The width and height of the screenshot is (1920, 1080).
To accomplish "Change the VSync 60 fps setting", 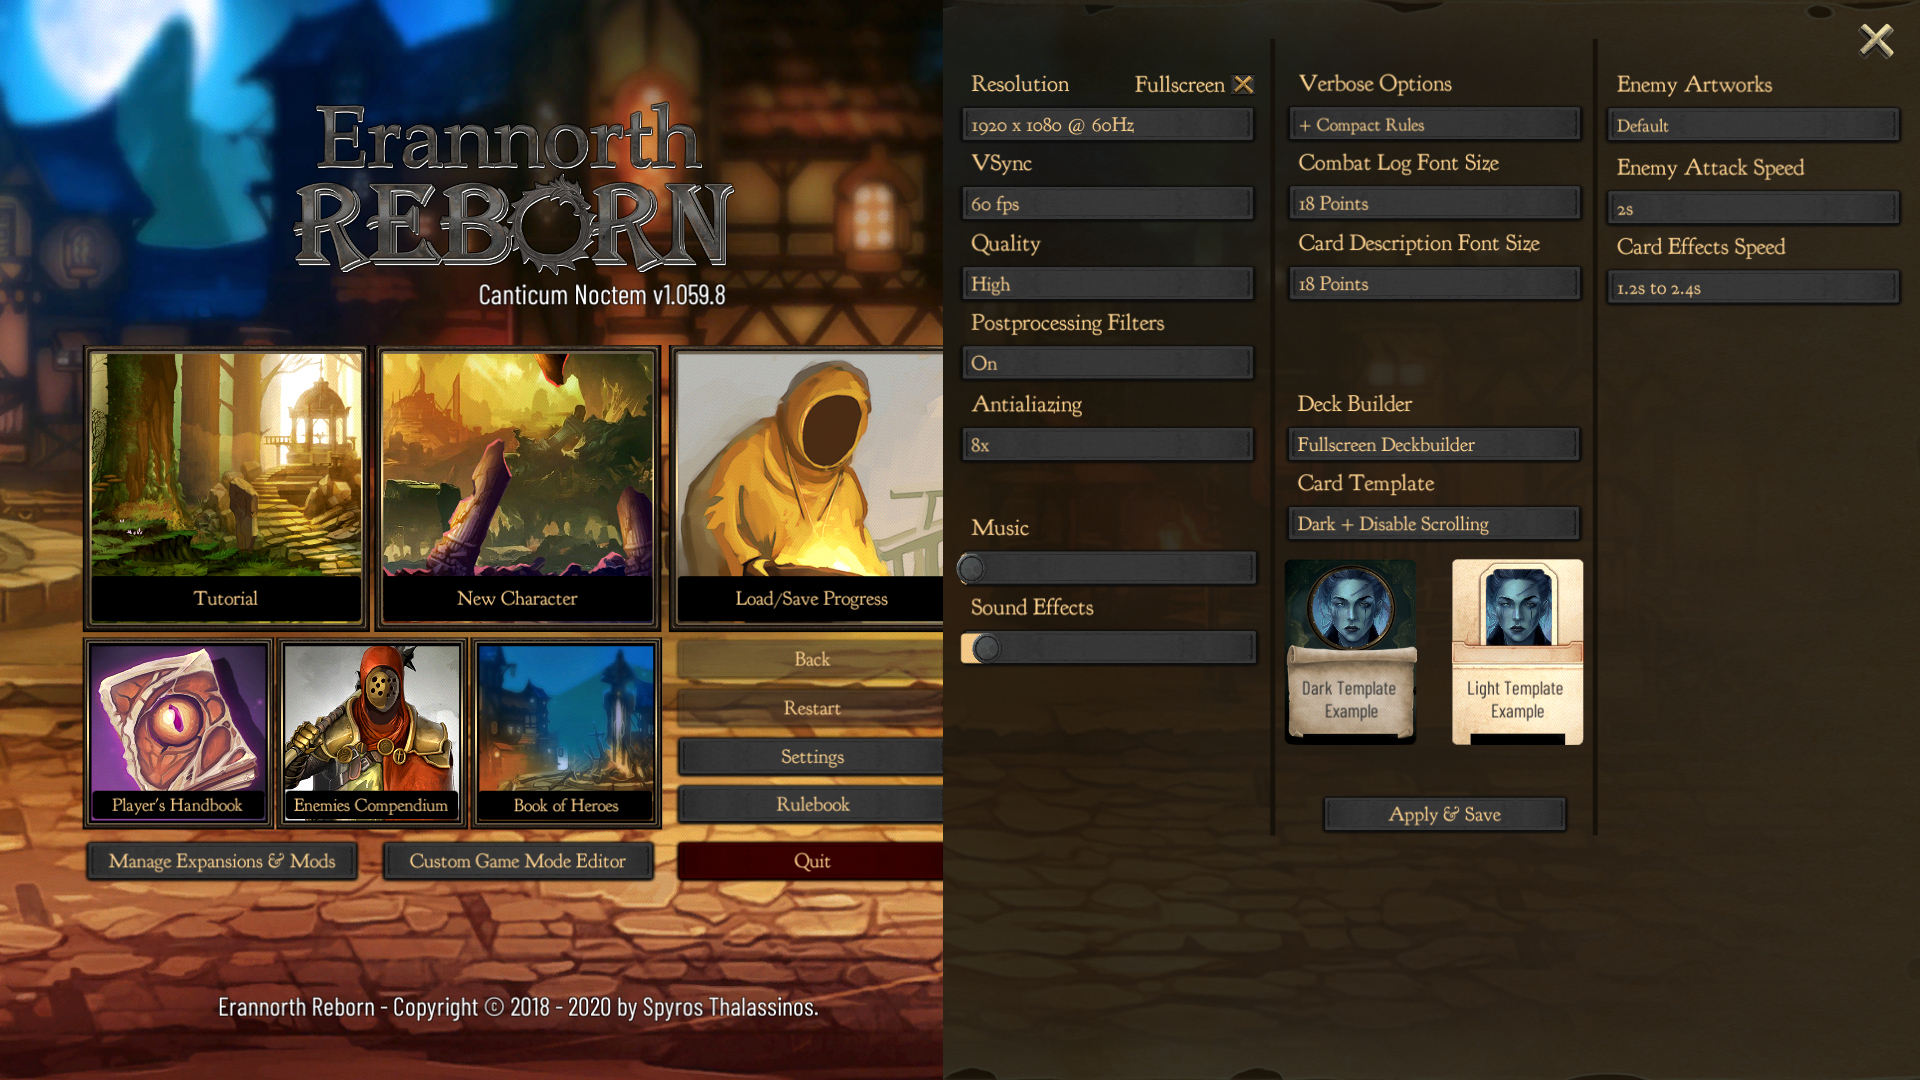I will click(x=1107, y=204).
